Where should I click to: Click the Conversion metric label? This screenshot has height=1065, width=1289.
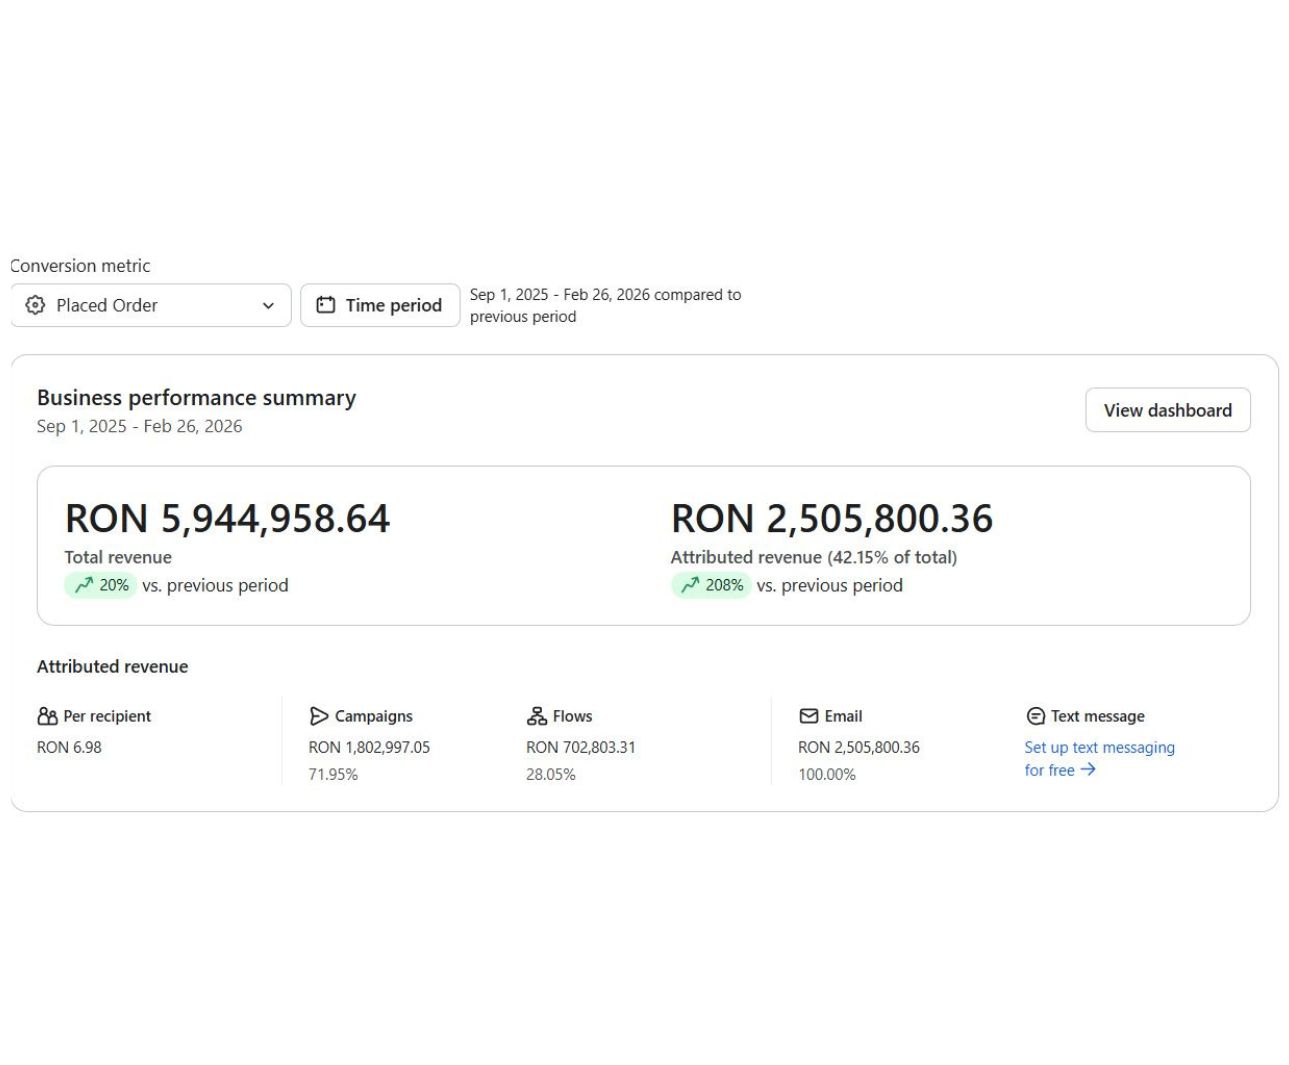(x=80, y=266)
